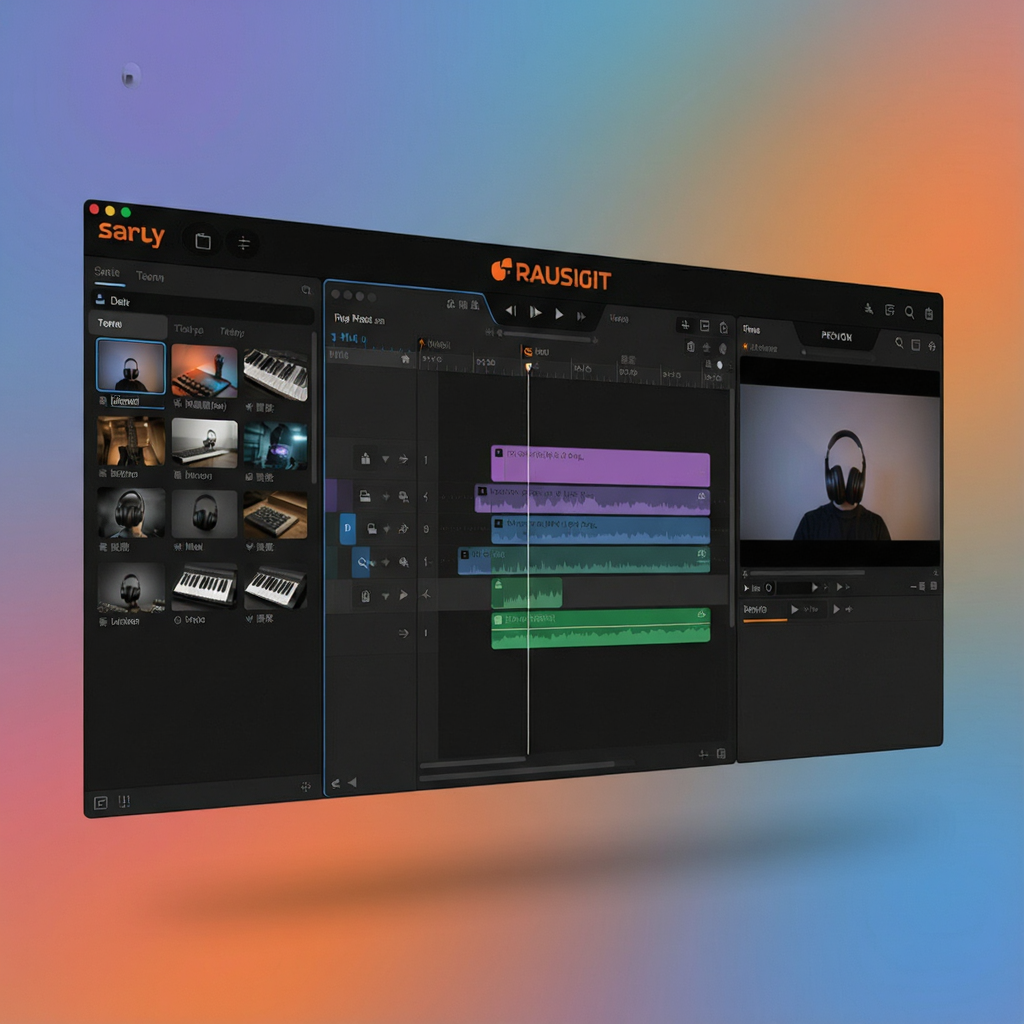1024x1024 pixels.
Task: Select the orange-lit synth keyboard thumbnail
Action: pos(204,372)
